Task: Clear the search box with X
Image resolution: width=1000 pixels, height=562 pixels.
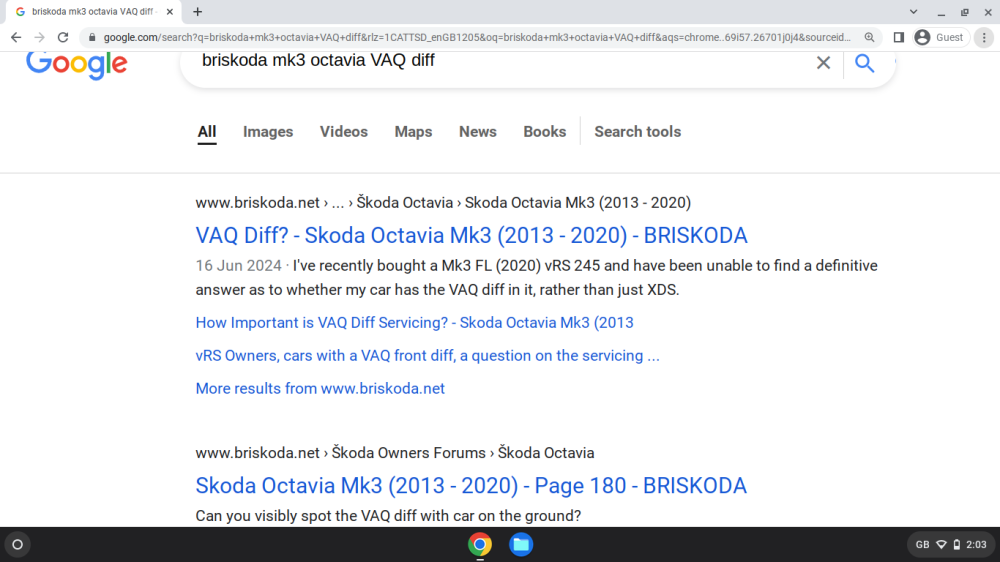Action: click(x=823, y=63)
